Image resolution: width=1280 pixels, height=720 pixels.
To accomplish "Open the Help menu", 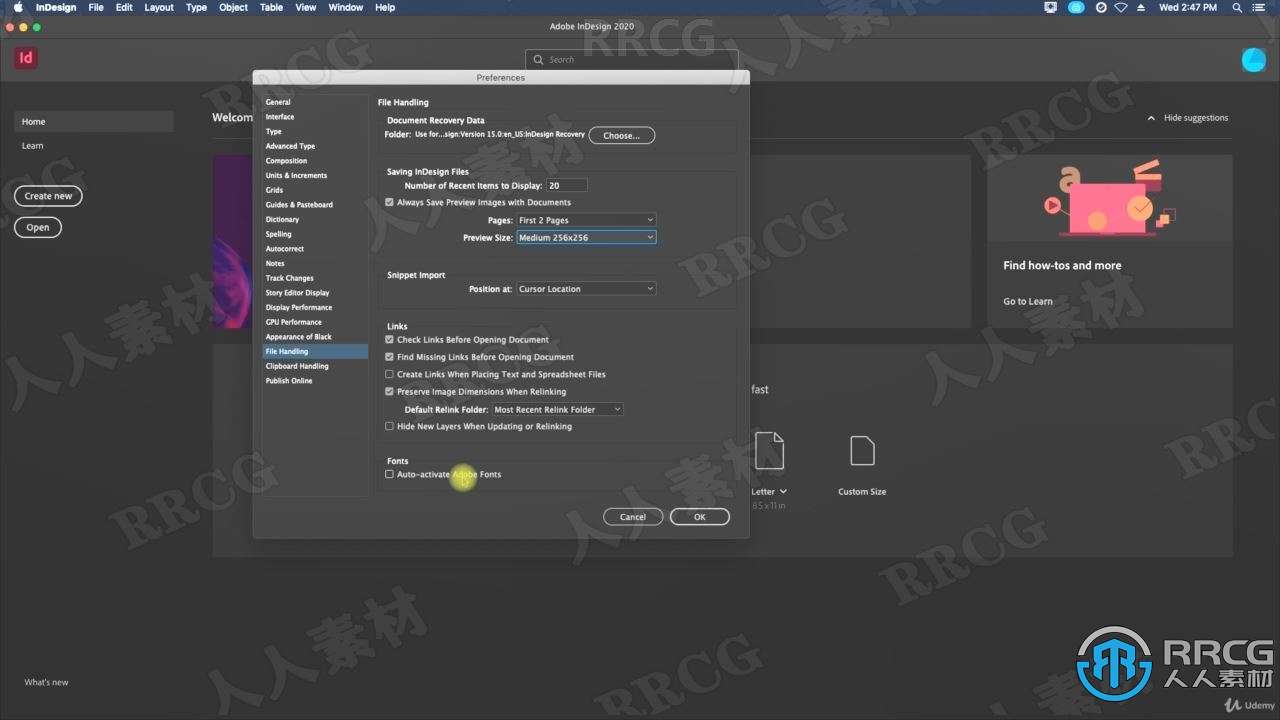I will (x=385, y=7).
